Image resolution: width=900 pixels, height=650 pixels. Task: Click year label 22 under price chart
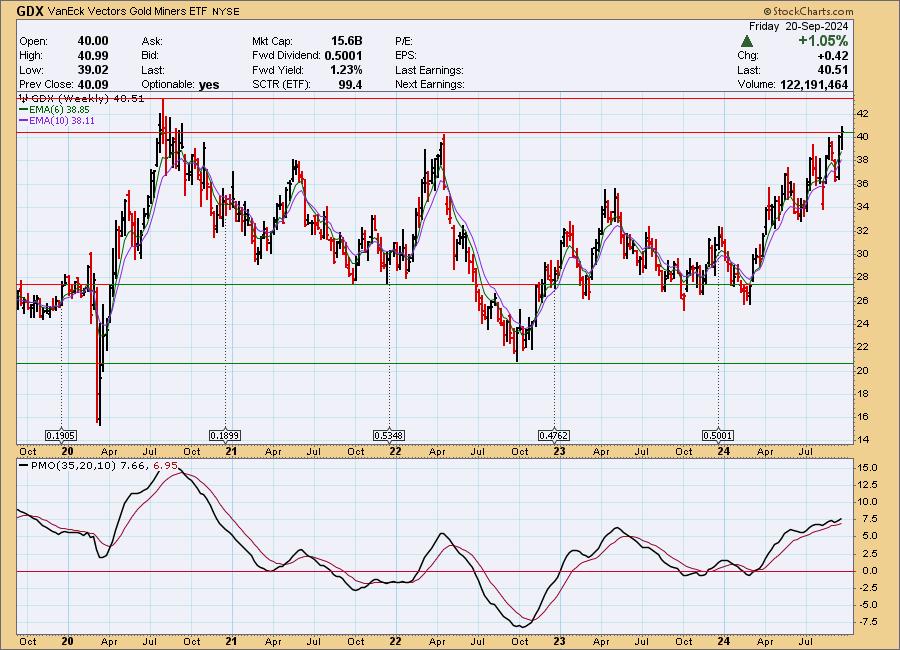395,451
